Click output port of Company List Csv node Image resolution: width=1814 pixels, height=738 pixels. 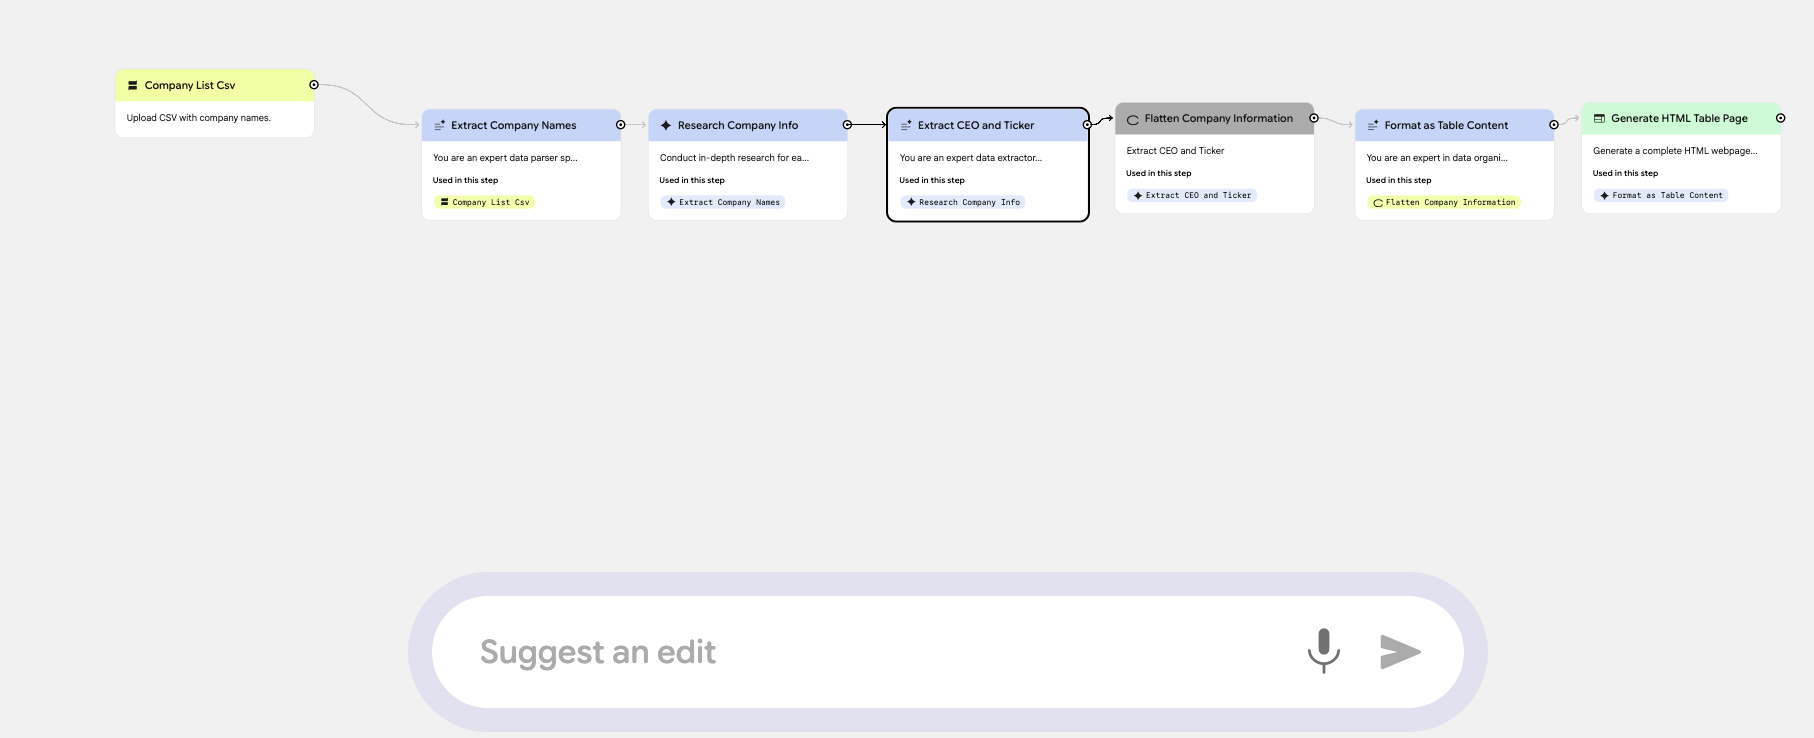pos(314,85)
